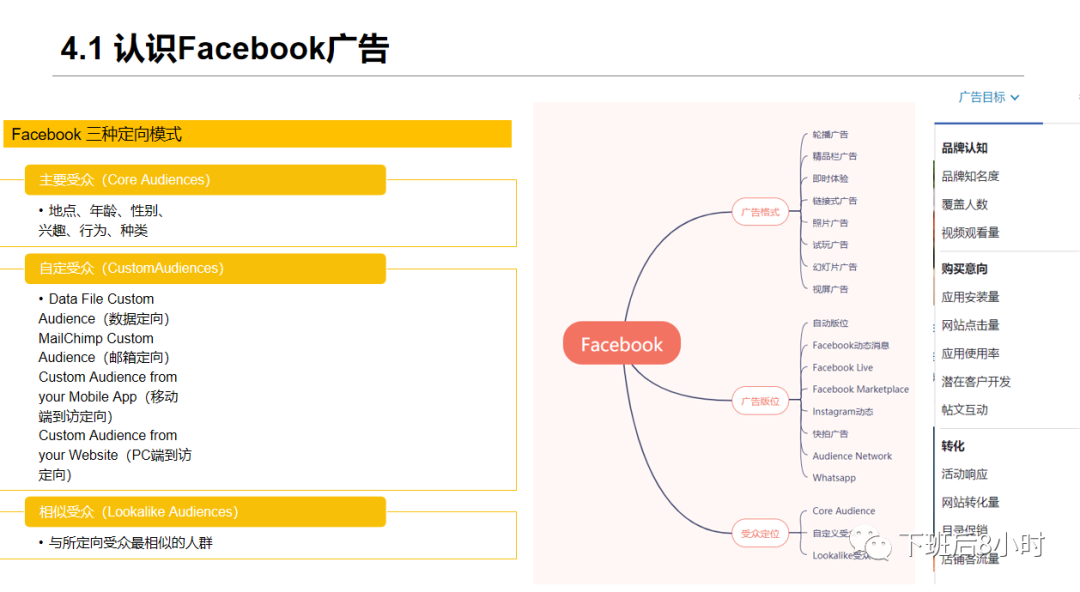Click the Audience Network leaf
The height and width of the screenshot is (592, 1080).
(x=852, y=456)
